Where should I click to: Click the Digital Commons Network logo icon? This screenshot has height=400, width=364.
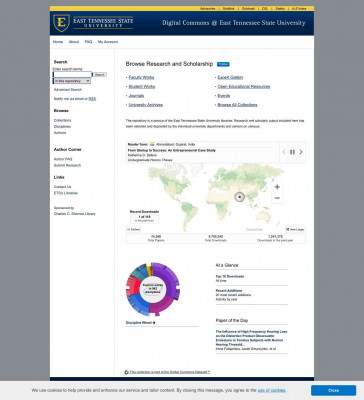[x=126, y=372]
